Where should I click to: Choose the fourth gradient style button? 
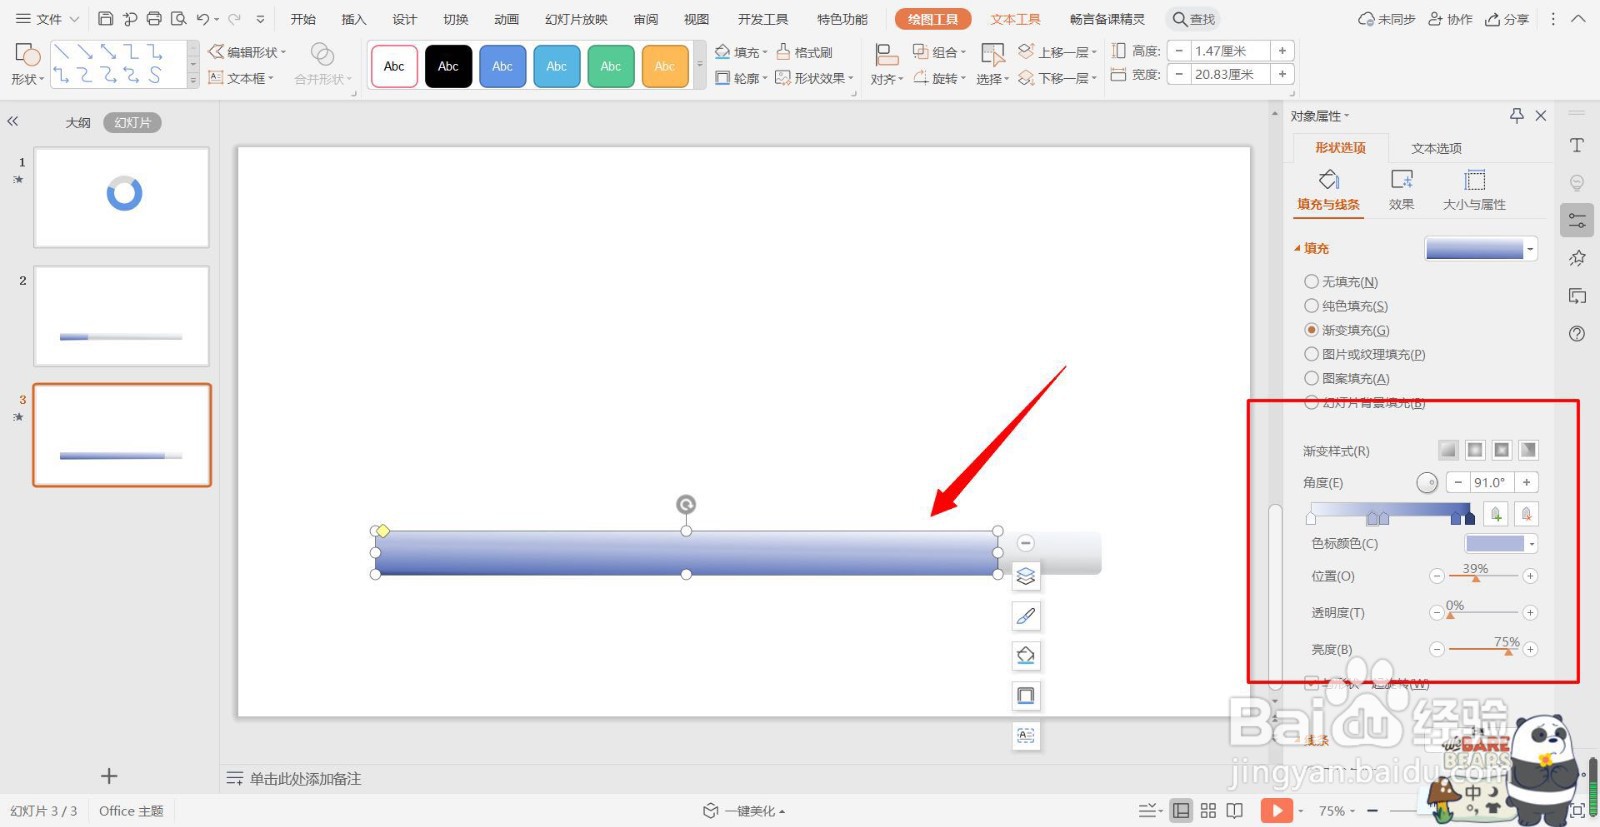click(1528, 450)
